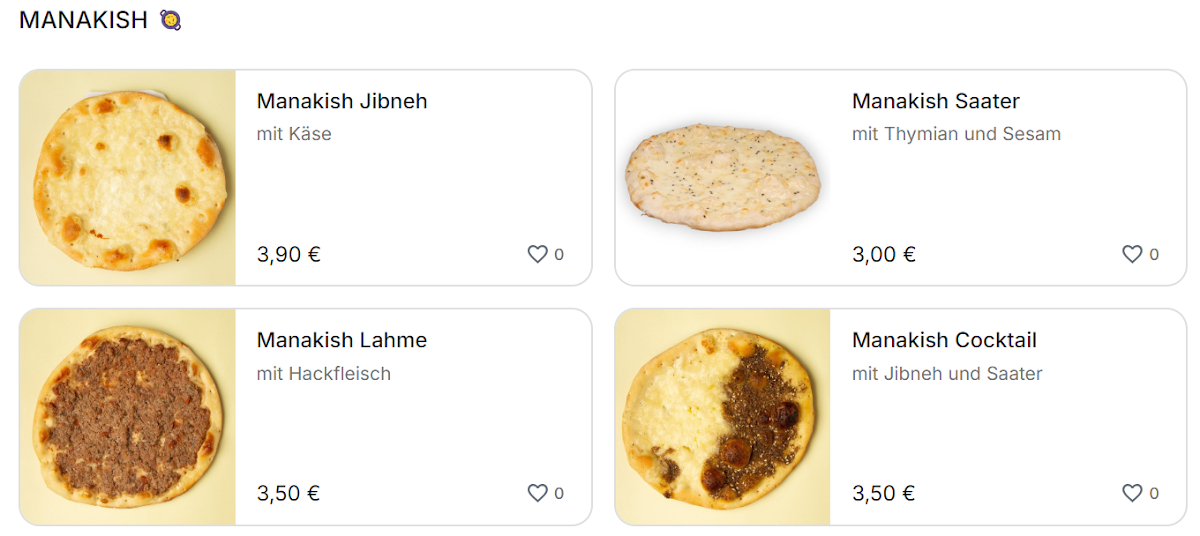Tap heart icon on Manakish Cocktail

pos(1132,493)
